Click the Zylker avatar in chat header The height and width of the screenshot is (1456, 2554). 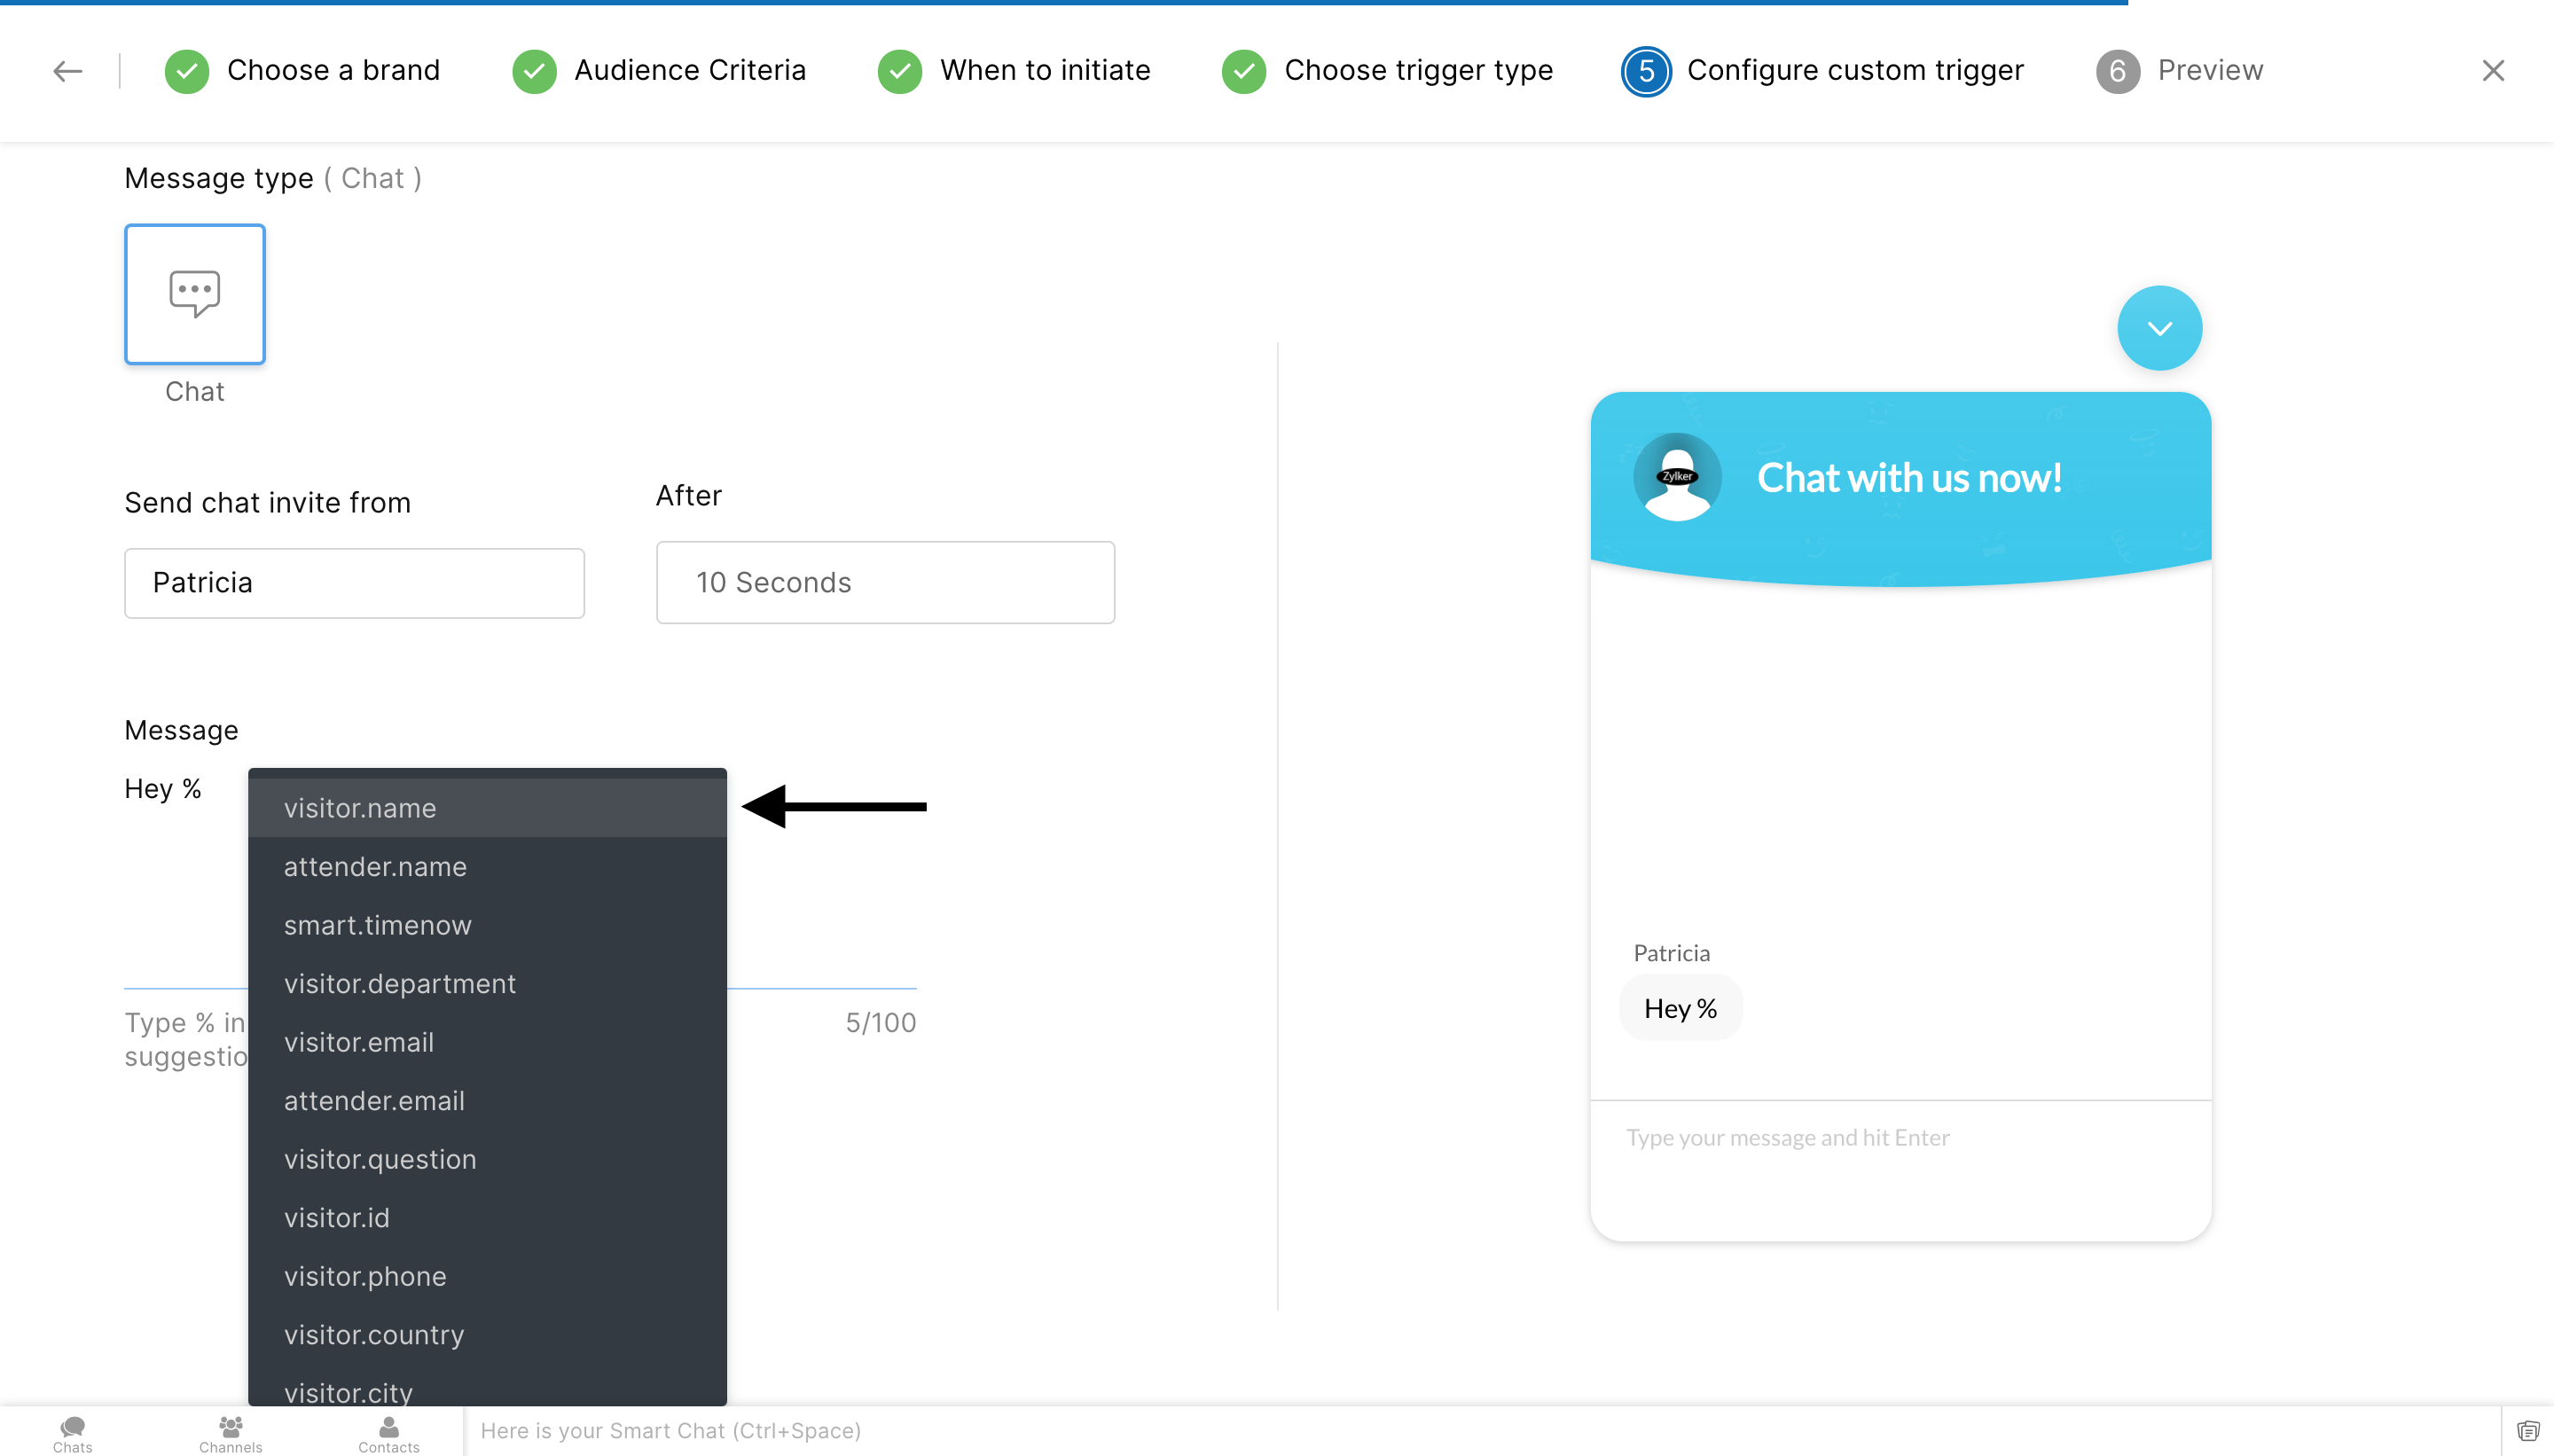coord(1677,477)
